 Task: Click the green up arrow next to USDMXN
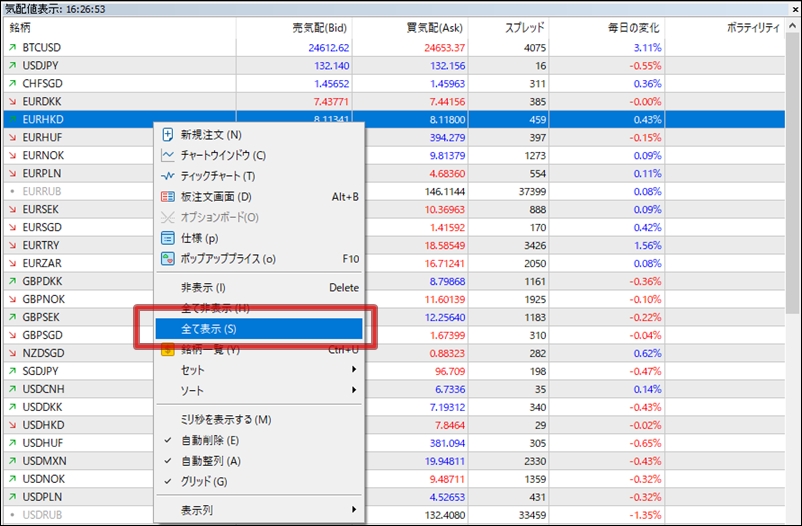pos(12,461)
